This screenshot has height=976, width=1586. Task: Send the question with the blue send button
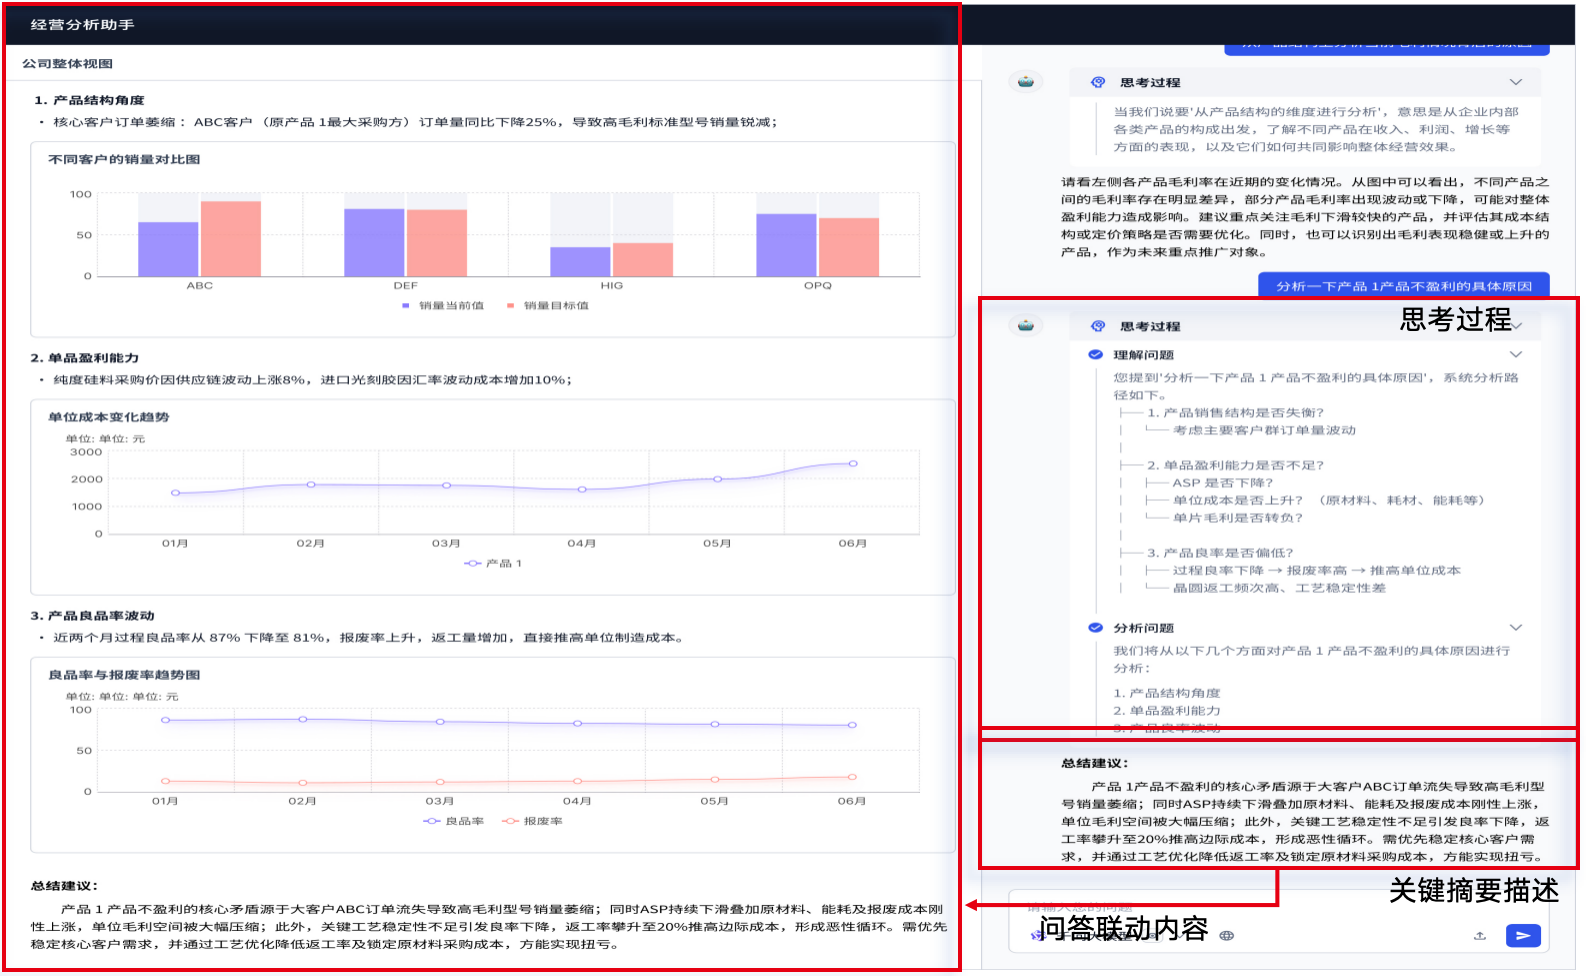pyautogui.click(x=1522, y=936)
